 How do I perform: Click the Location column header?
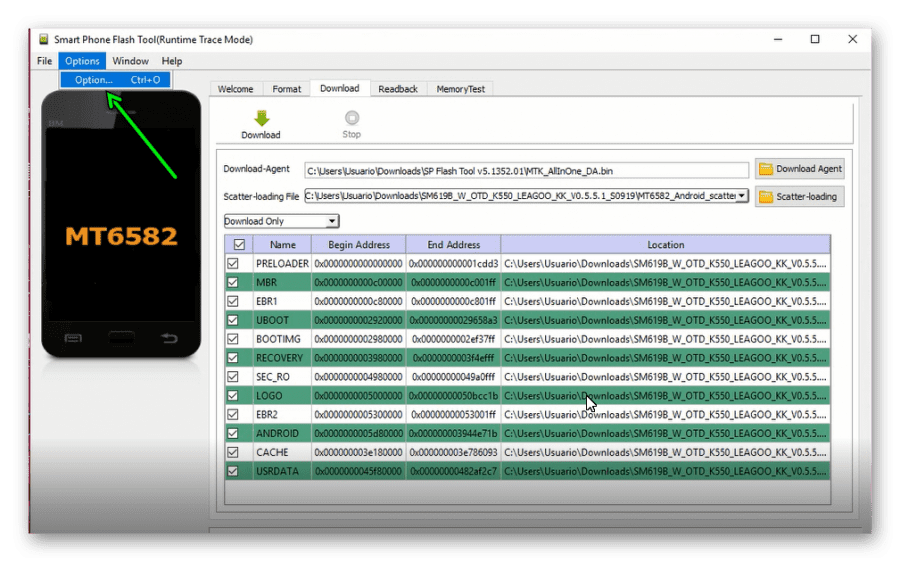click(x=666, y=245)
